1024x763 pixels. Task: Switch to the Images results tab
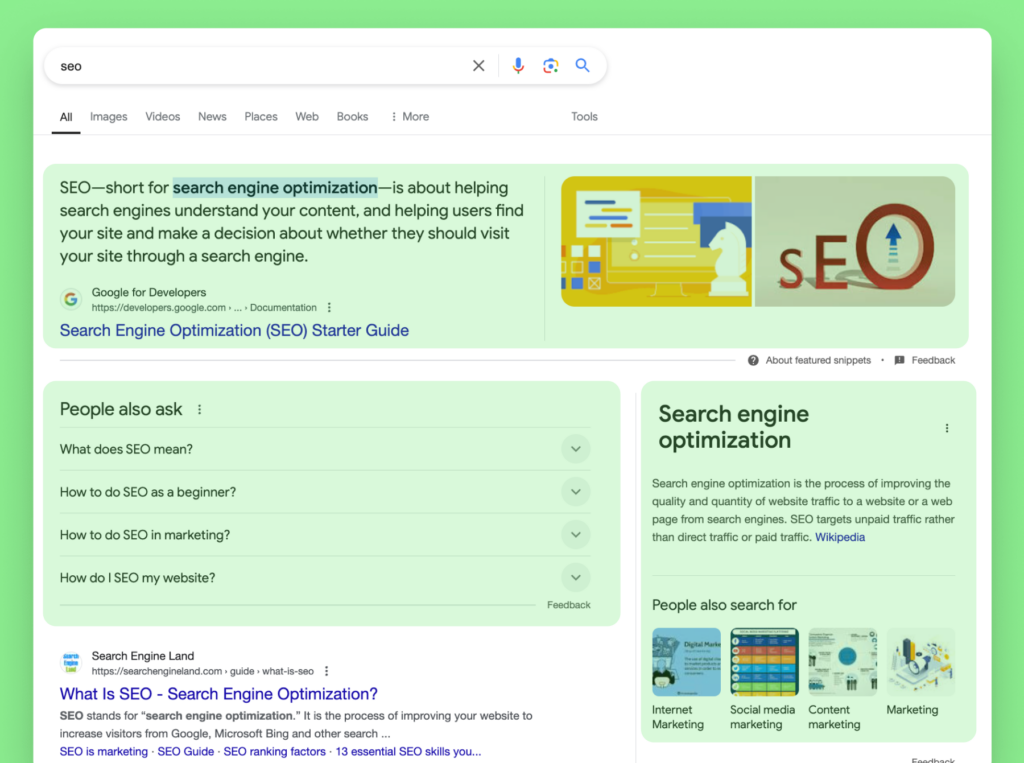pyautogui.click(x=108, y=116)
